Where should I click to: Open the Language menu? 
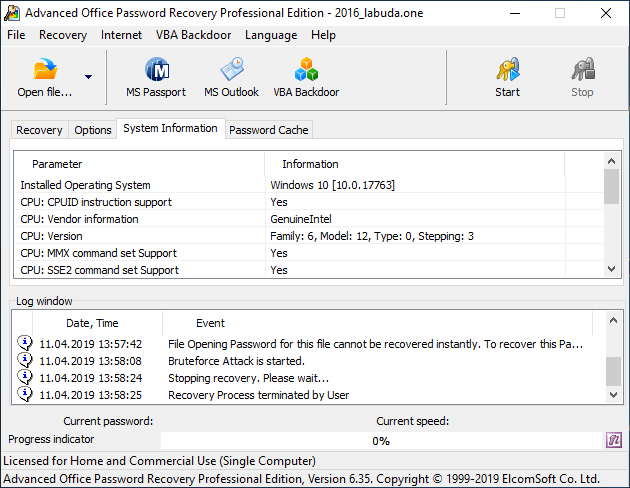coord(270,35)
